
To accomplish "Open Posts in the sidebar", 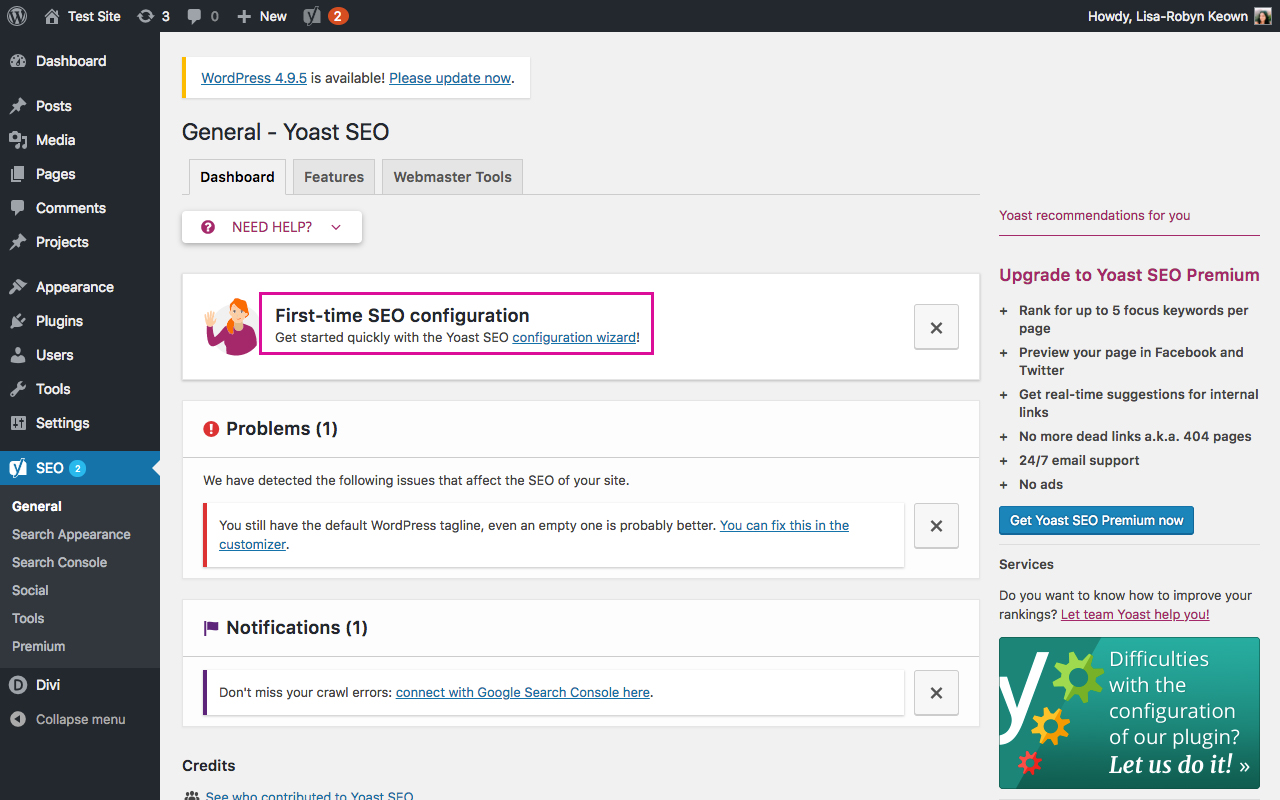I will (x=80, y=106).
